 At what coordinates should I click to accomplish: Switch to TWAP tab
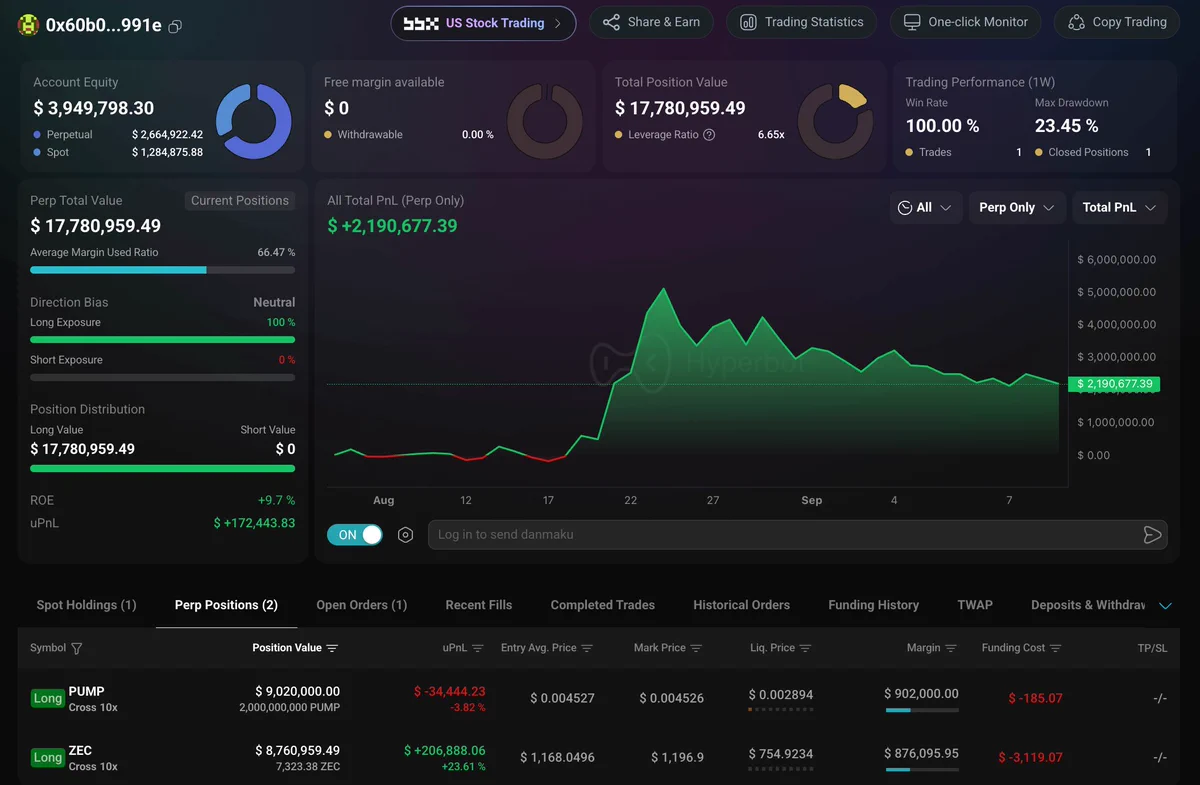pyautogui.click(x=975, y=605)
